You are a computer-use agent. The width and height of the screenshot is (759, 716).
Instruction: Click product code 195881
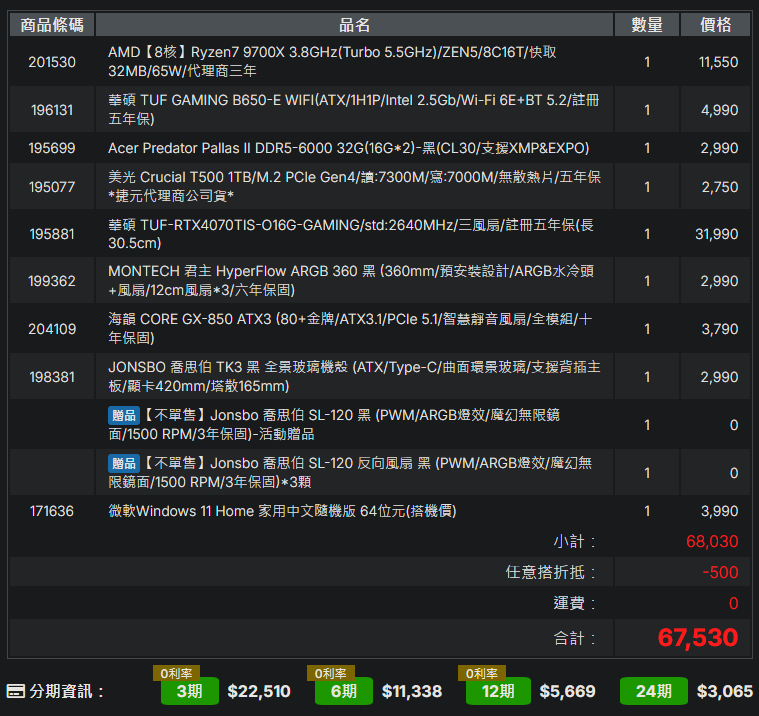tap(52, 234)
